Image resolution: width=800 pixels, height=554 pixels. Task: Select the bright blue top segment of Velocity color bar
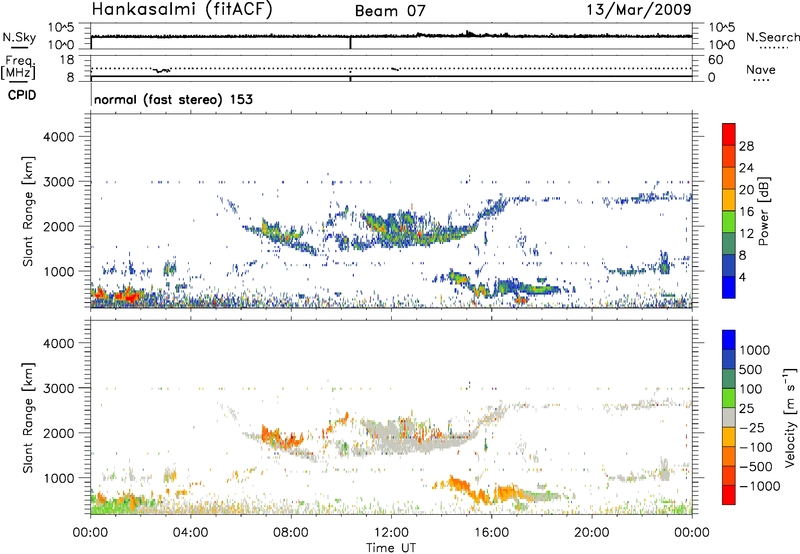pyautogui.click(x=729, y=340)
